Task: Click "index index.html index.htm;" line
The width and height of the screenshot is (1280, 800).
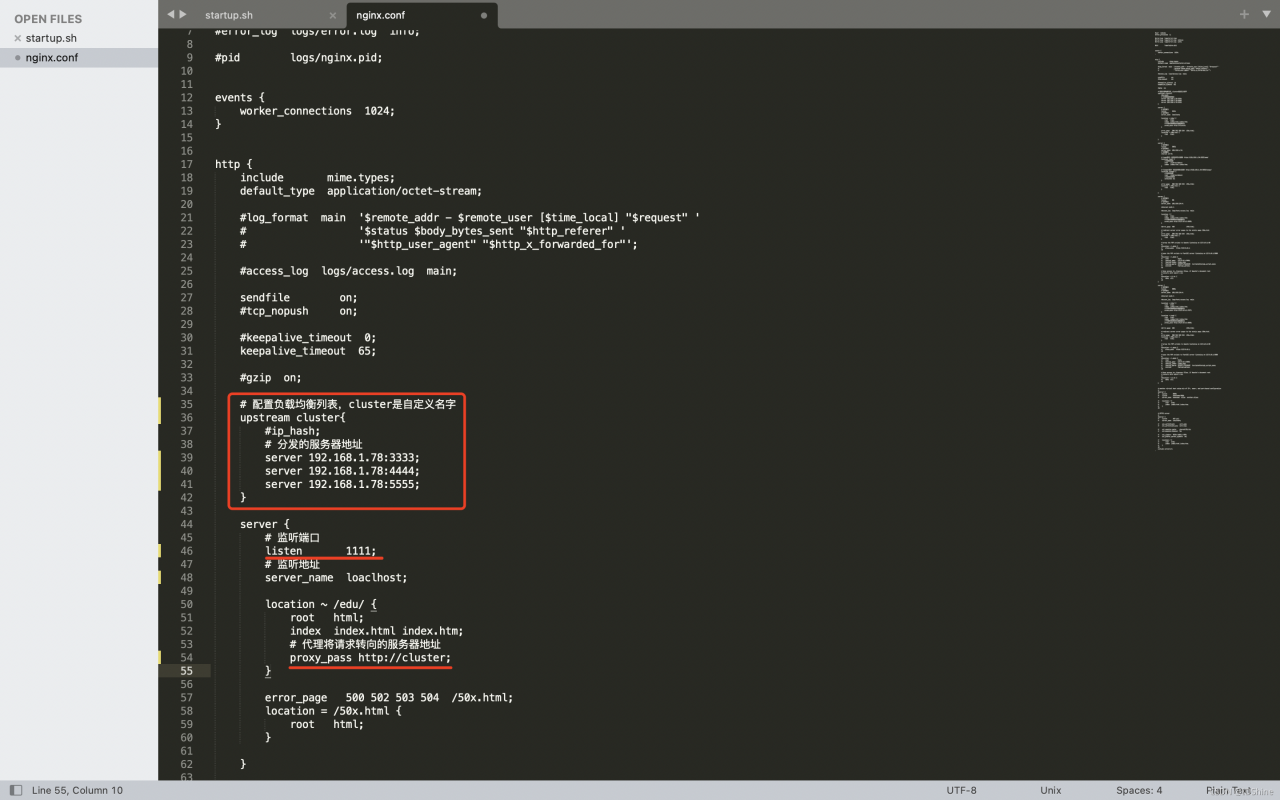Action: pos(376,631)
